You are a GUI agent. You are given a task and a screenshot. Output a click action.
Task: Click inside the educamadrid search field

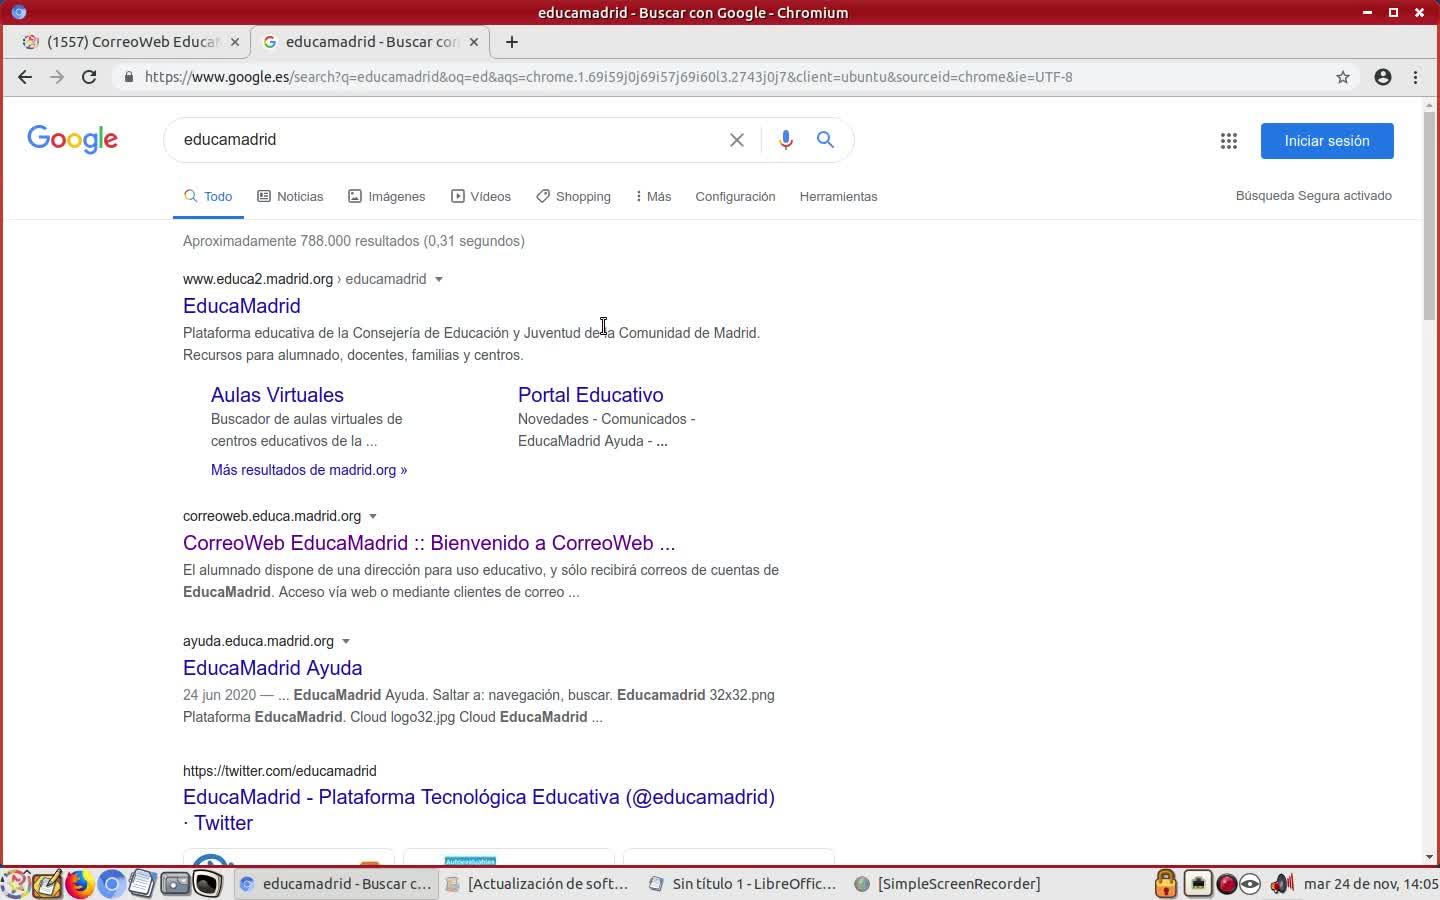pos(440,140)
